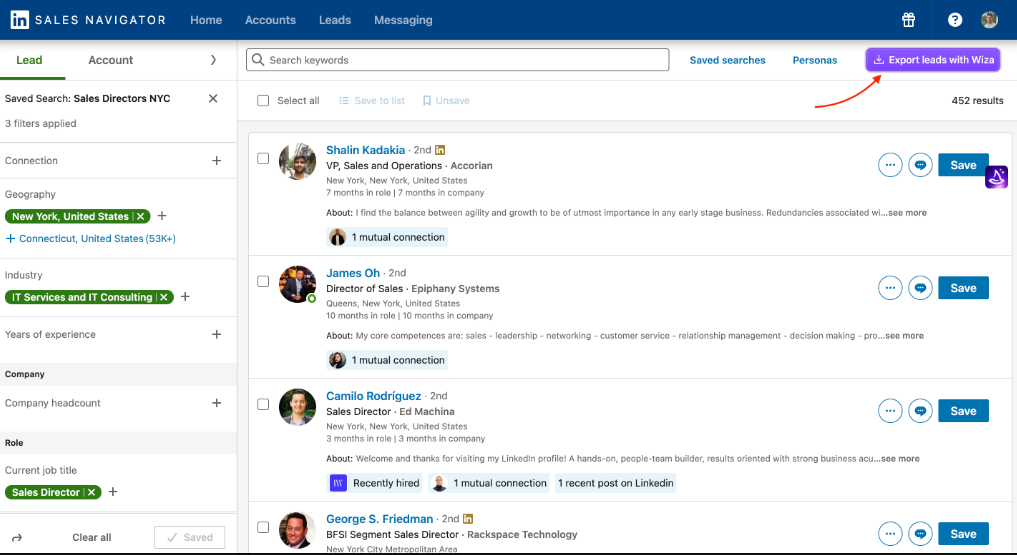Open the Leads navigation item
The width and height of the screenshot is (1017, 555).
[x=335, y=20]
